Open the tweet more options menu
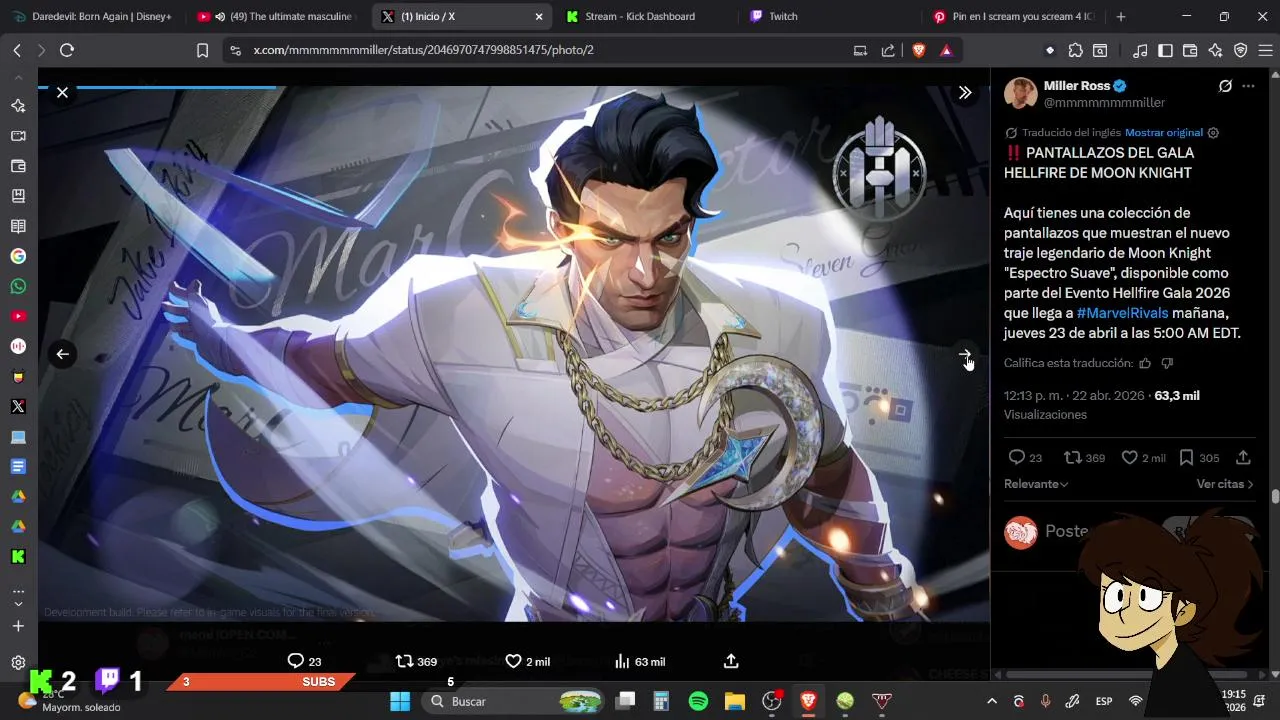Viewport: 1280px width, 720px height. [1248, 86]
